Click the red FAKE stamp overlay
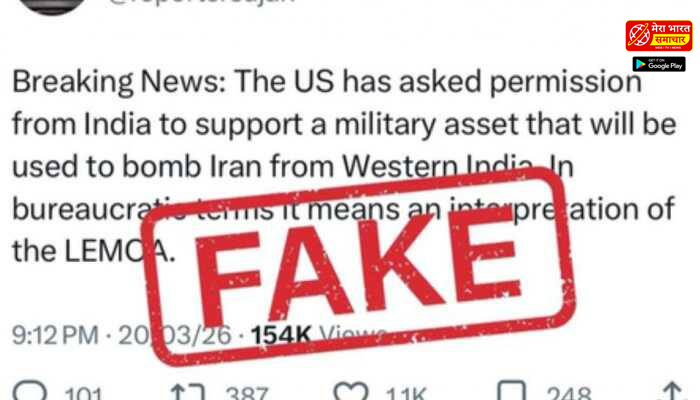700x400 pixels. pyautogui.click(x=358, y=267)
